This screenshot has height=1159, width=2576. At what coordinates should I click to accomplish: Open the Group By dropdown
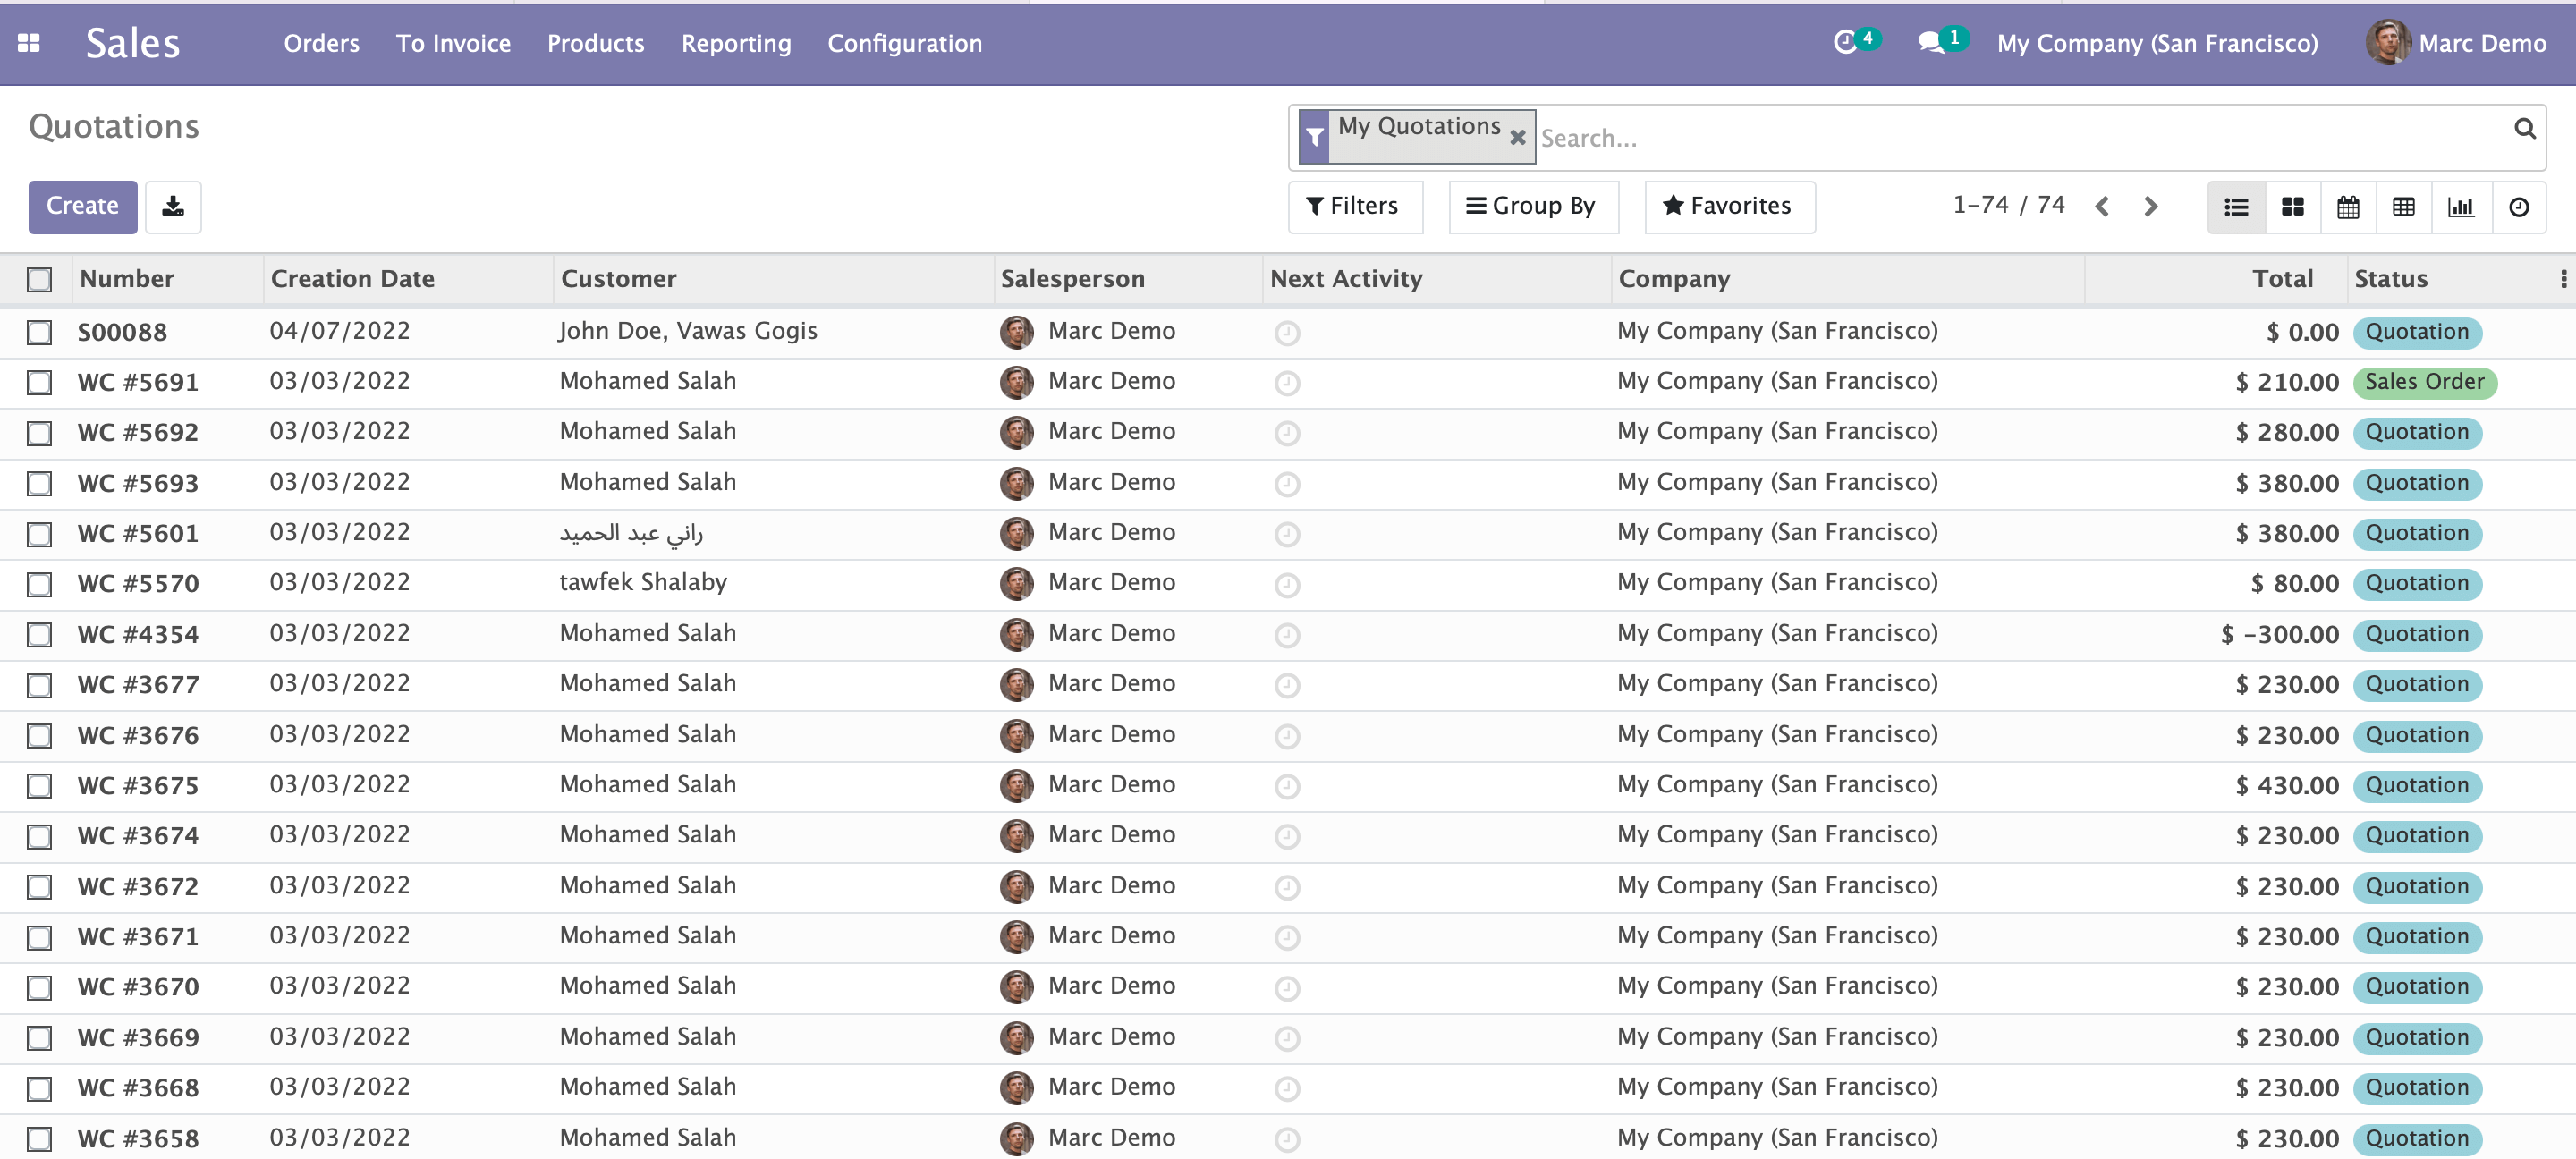[x=1531, y=206]
